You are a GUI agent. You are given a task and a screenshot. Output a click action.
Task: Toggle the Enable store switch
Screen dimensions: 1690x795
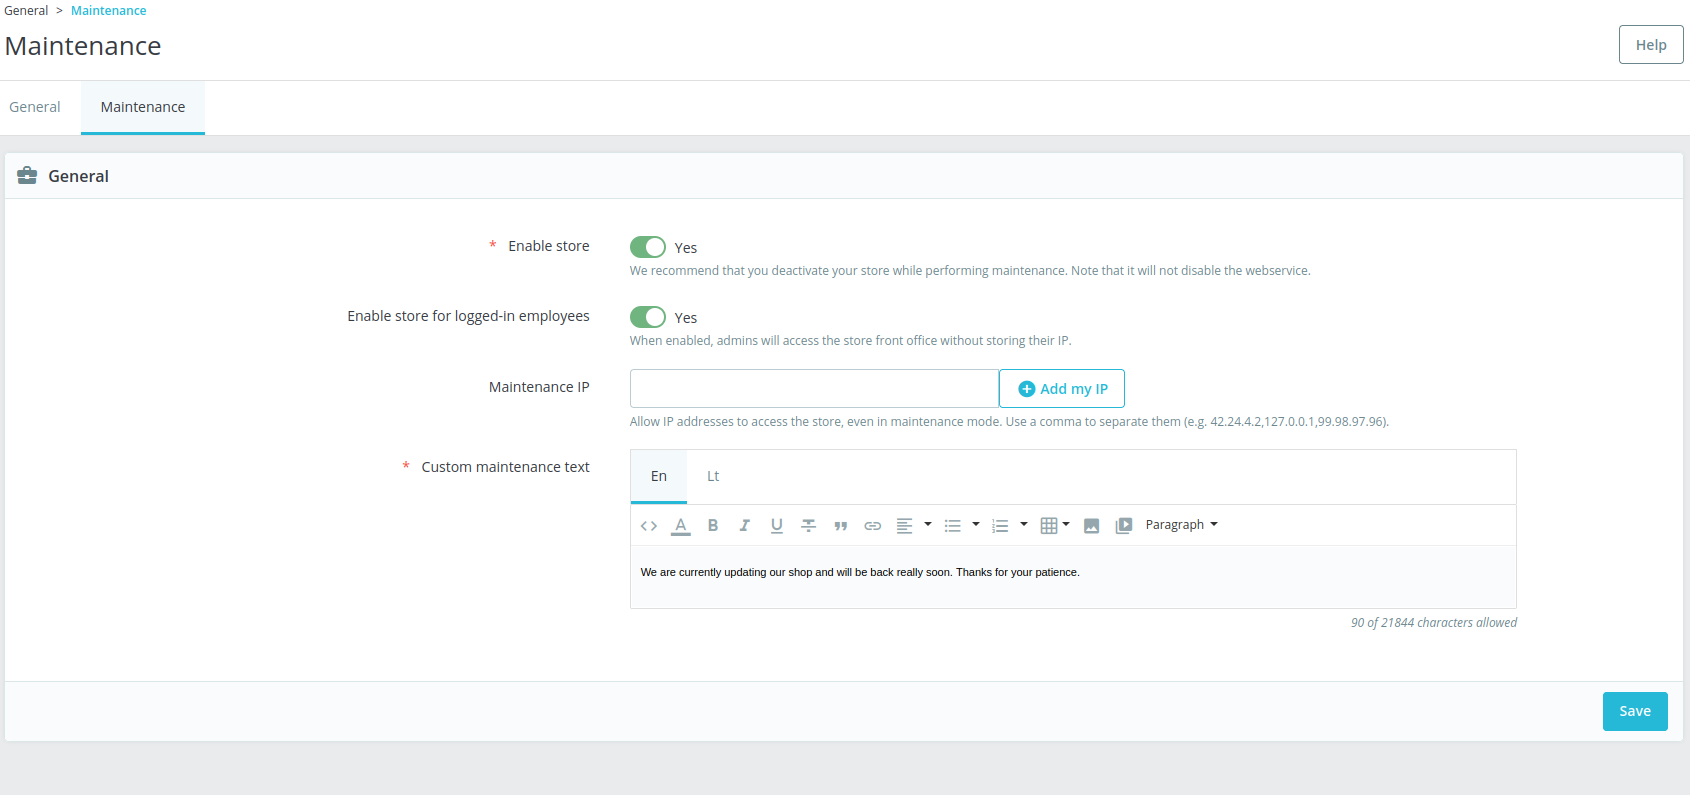pos(648,247)
